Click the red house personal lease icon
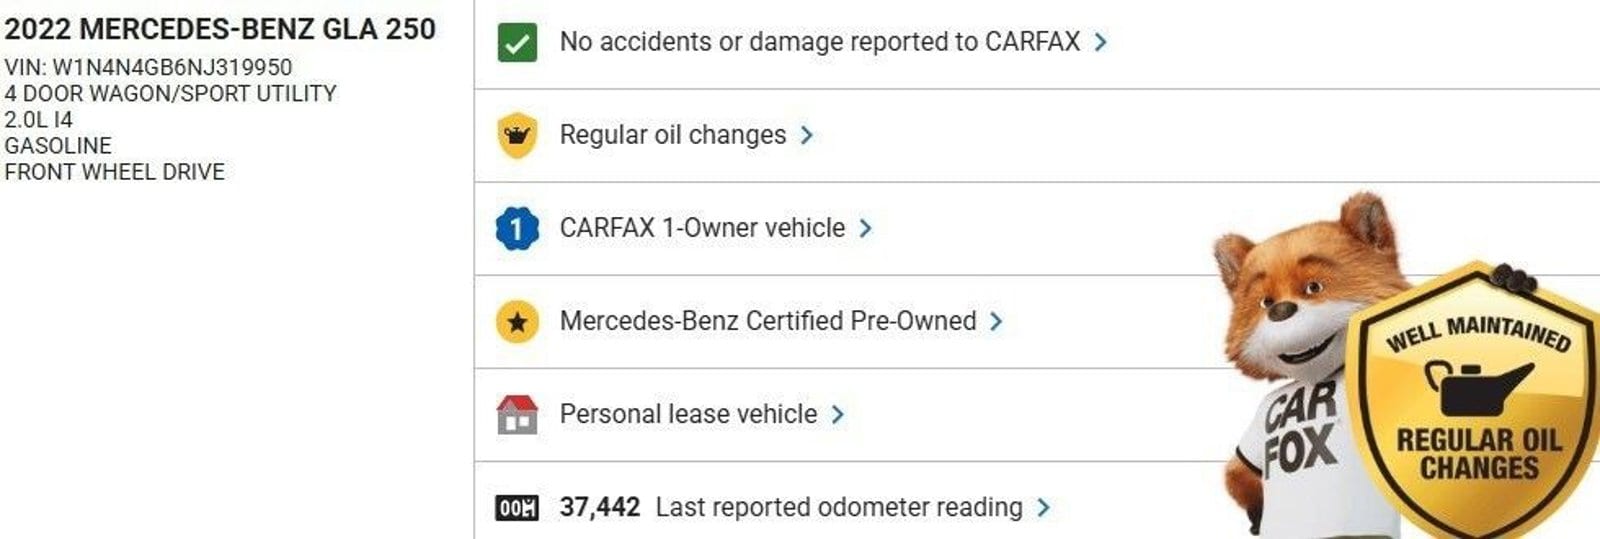 [x=517, y=414]
